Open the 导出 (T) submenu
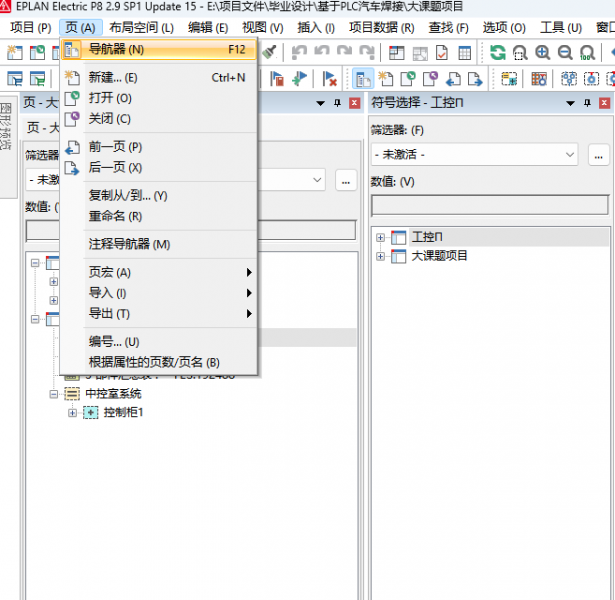The height and width of the screenshot is (600, 615). (x=159, y=313)
